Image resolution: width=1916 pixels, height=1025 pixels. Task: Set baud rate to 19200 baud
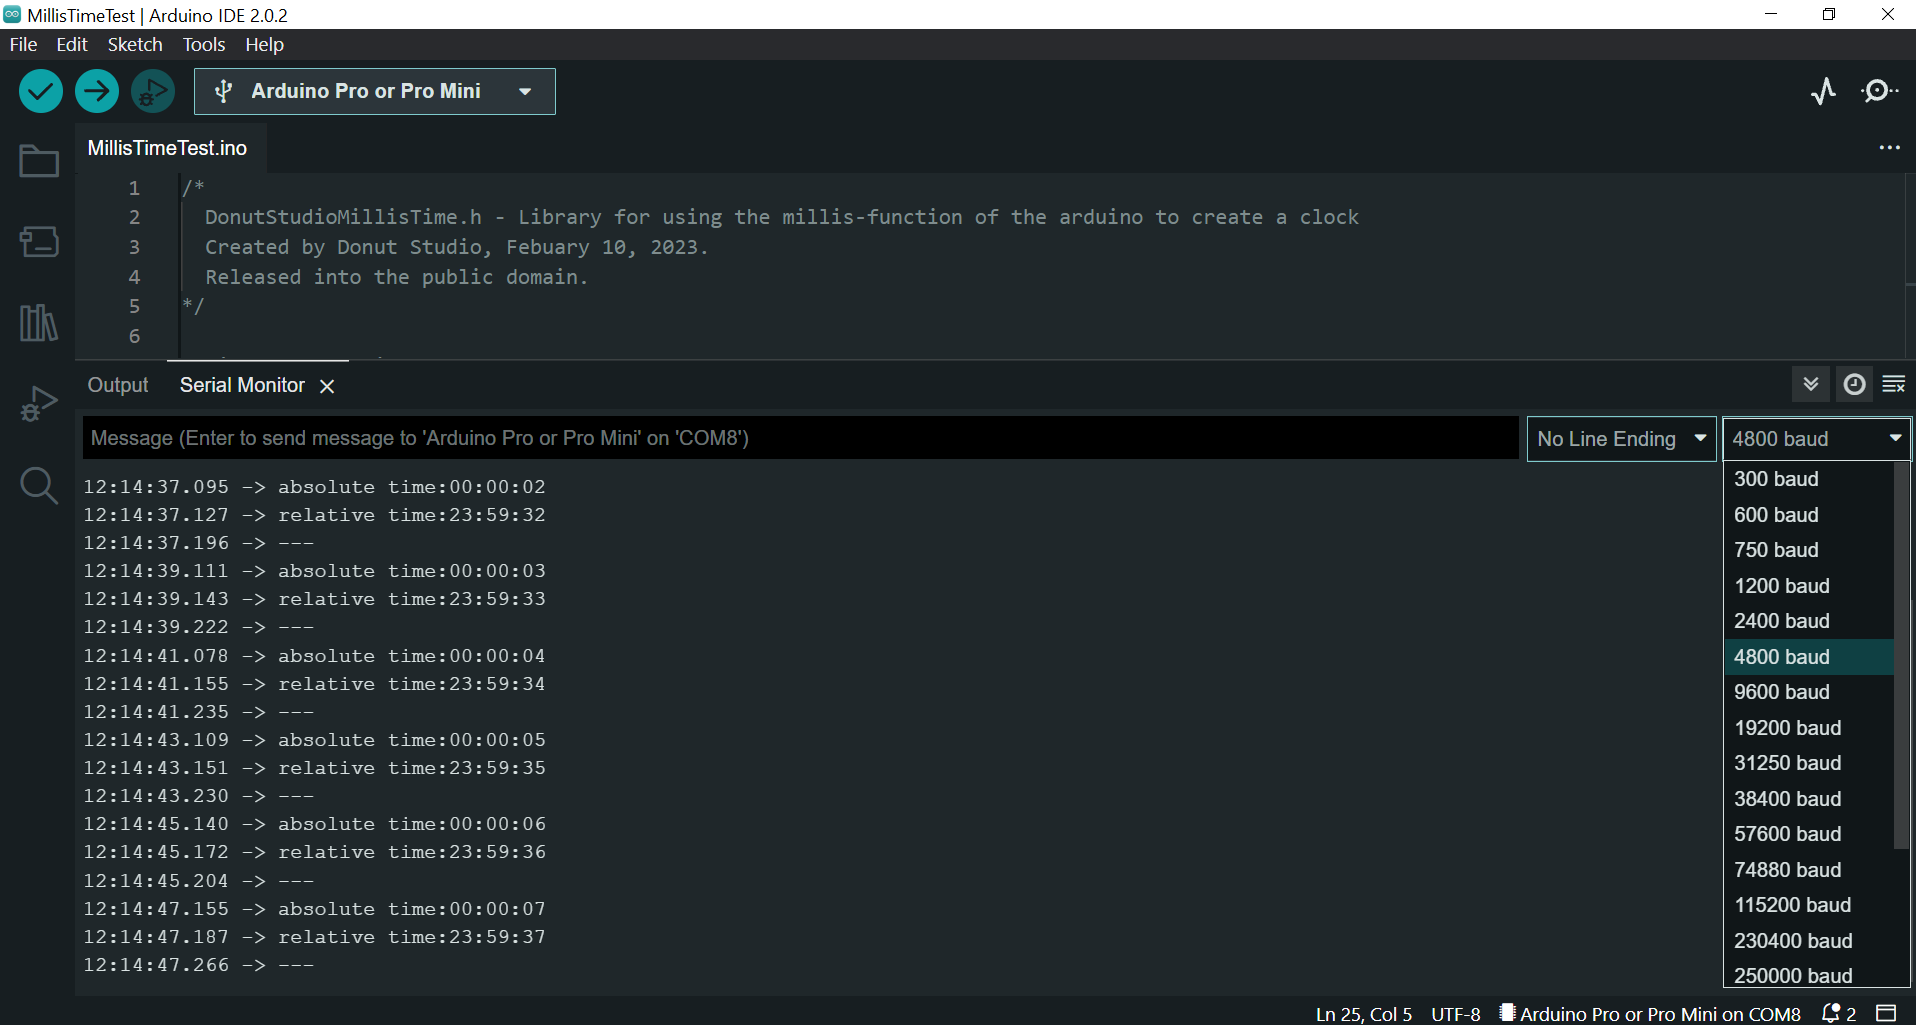point(1809,728)
